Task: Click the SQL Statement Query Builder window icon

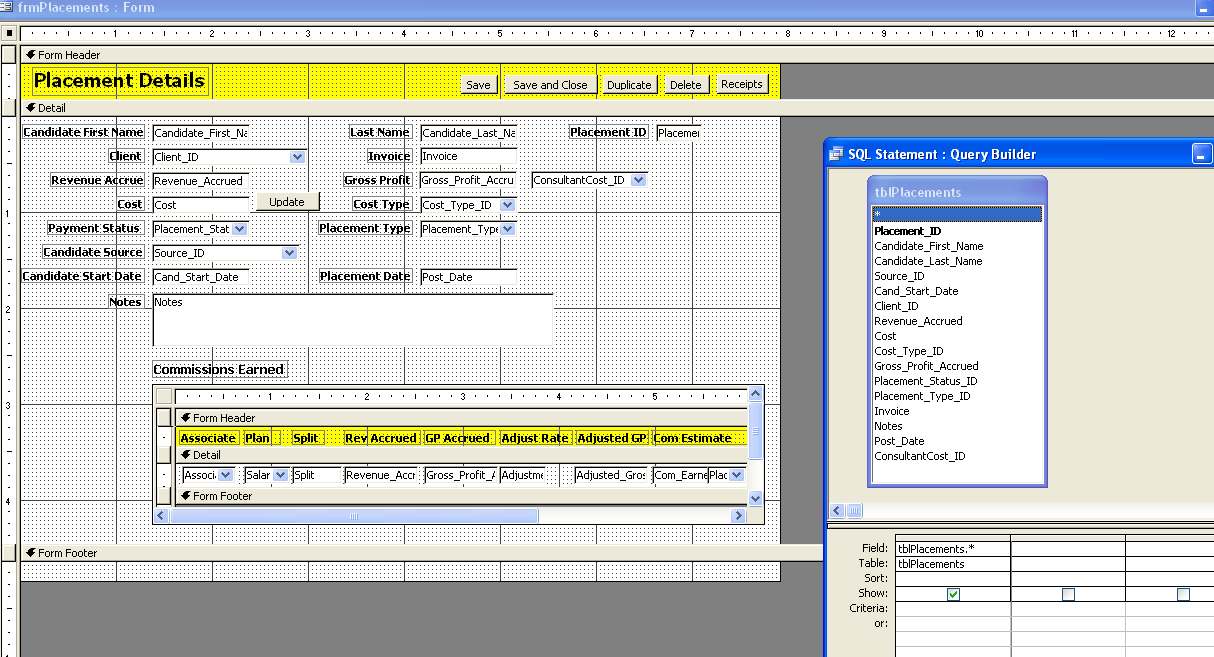Action: click(x=837, y=154)
